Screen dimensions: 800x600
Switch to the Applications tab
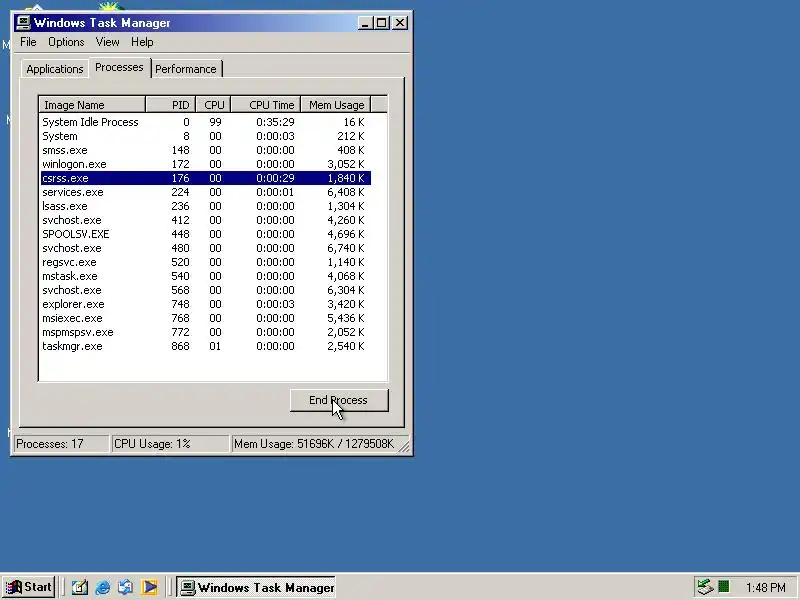click(x=55, y=69)
